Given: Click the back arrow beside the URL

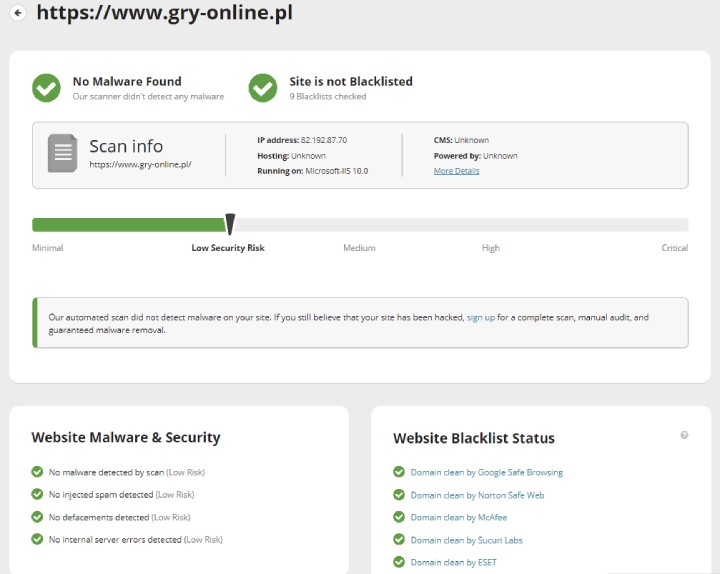Looking at the screenshot, I should tap(18, 13).
